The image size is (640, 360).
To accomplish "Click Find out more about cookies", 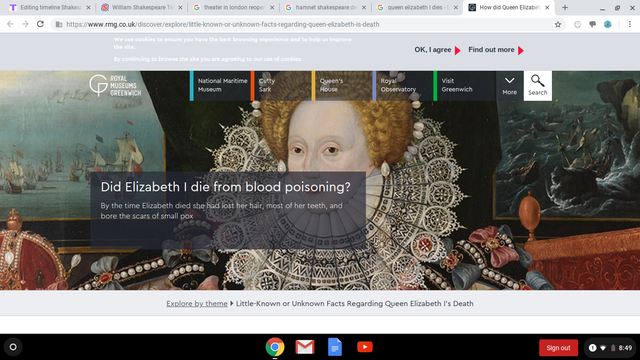I will [x=496, y=50].
